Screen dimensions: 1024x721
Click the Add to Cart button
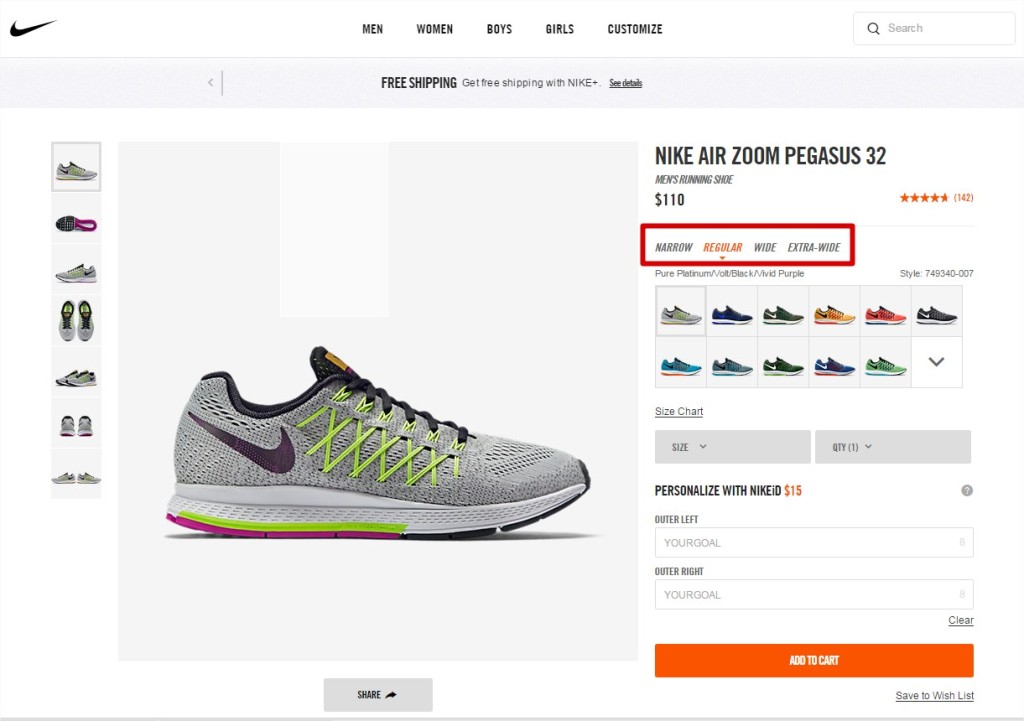813,661
